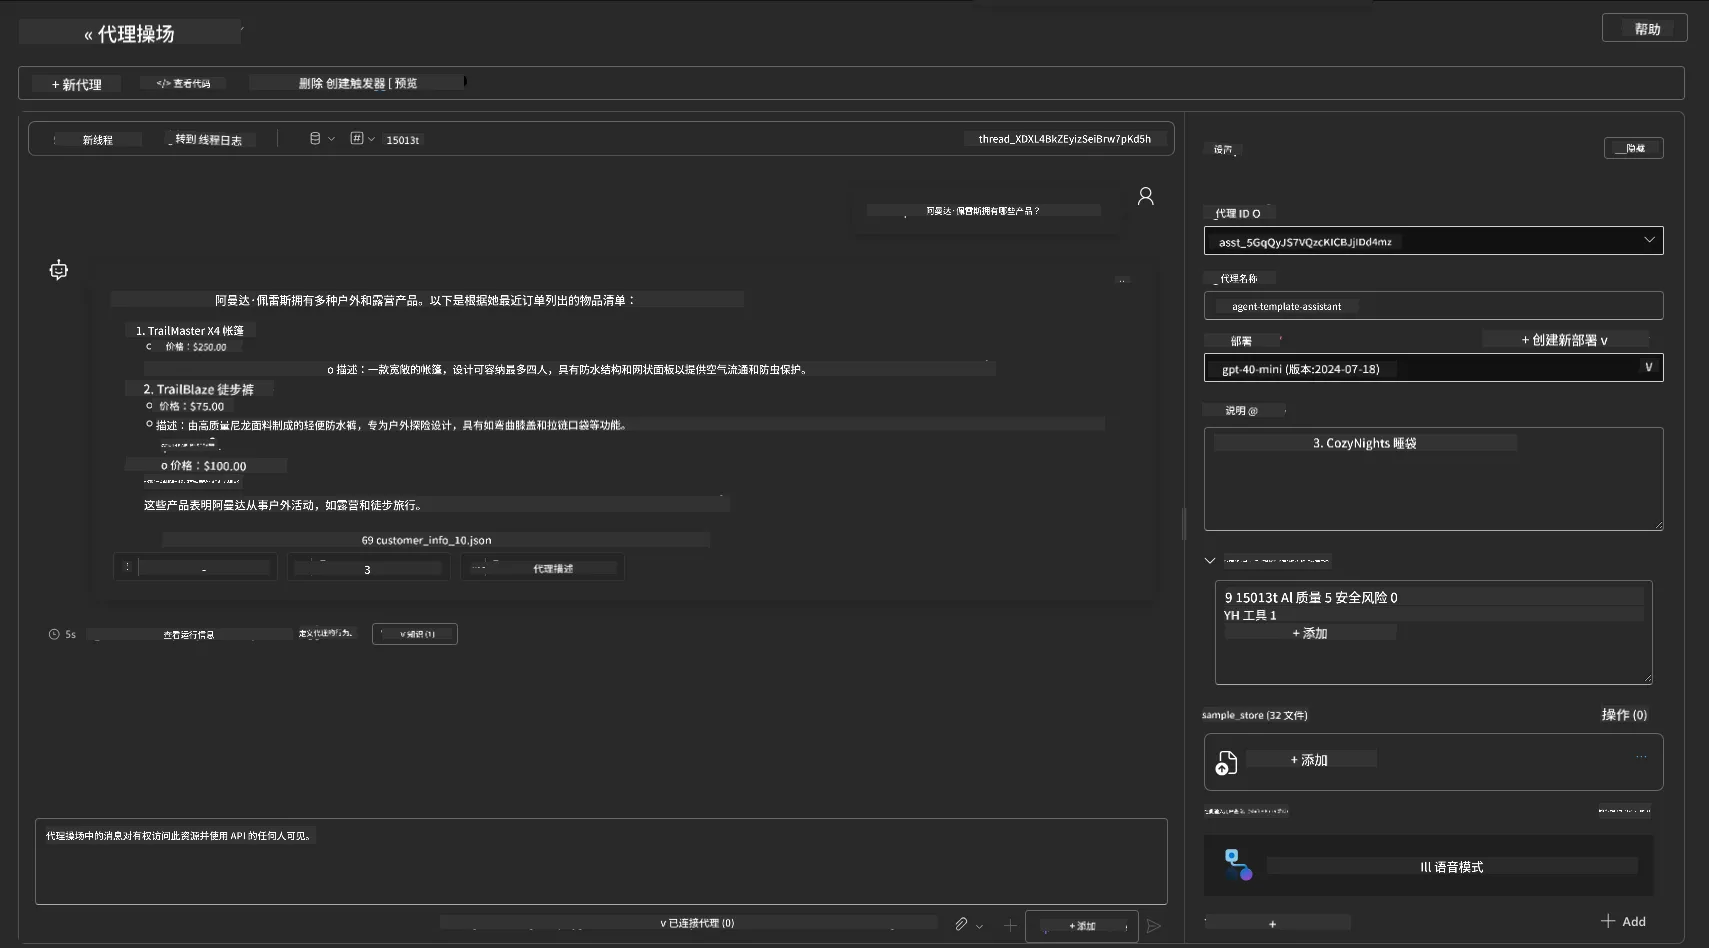The image size is (1709, 948).
Task: Select View code in the top toolbar
Action: click(184, 83)
